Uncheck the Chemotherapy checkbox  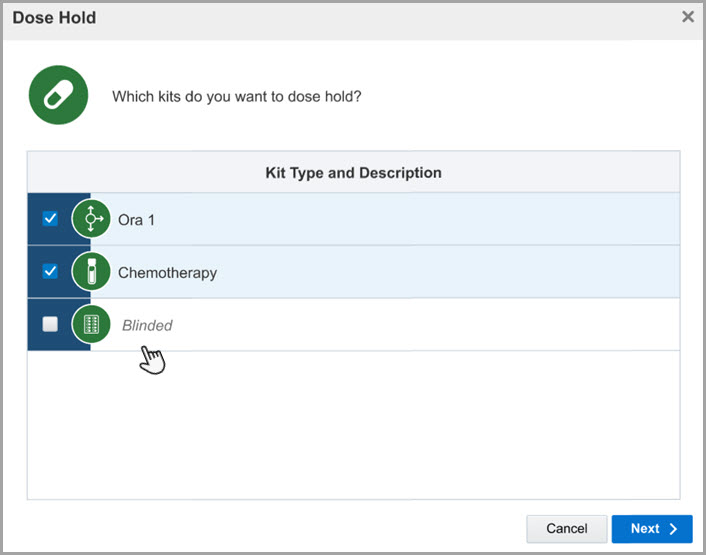click(50, 272)
